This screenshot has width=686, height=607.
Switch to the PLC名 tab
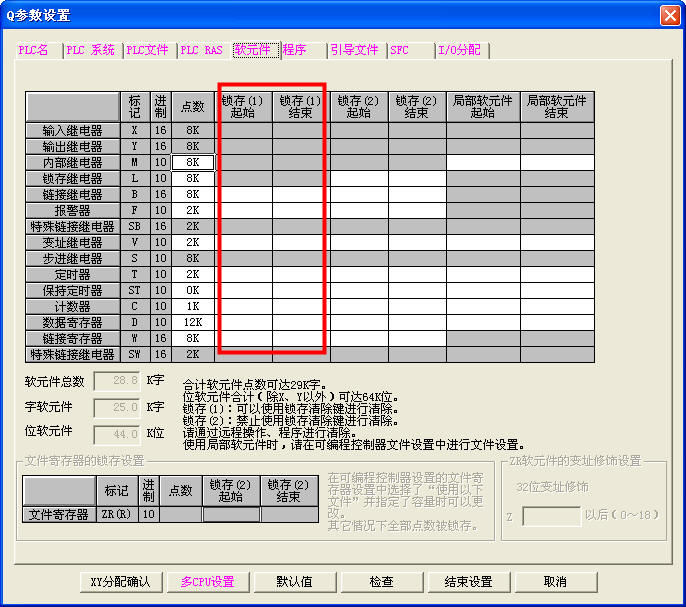pyautogui.click(x=34, y=50)
